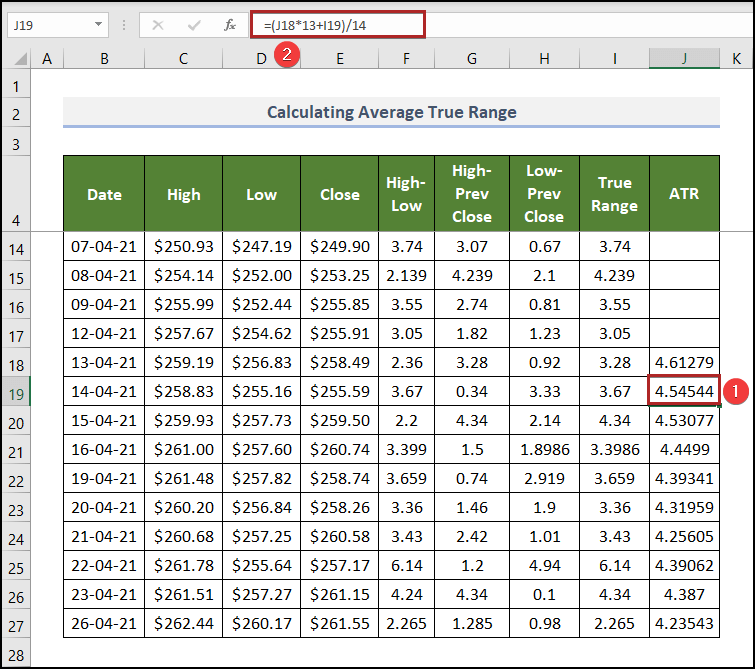Viewport: 755px width, 669px height.
Task: Click the High-Low header cell
Action: pyautogui.click(x=406, y=194)
